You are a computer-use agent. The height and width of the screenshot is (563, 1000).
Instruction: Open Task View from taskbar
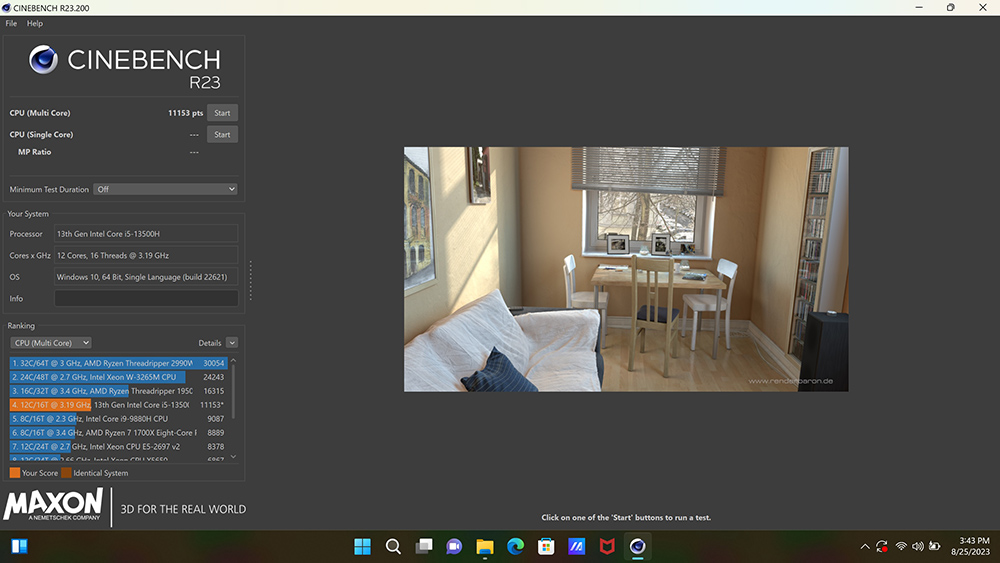click(x=423, y=546)
